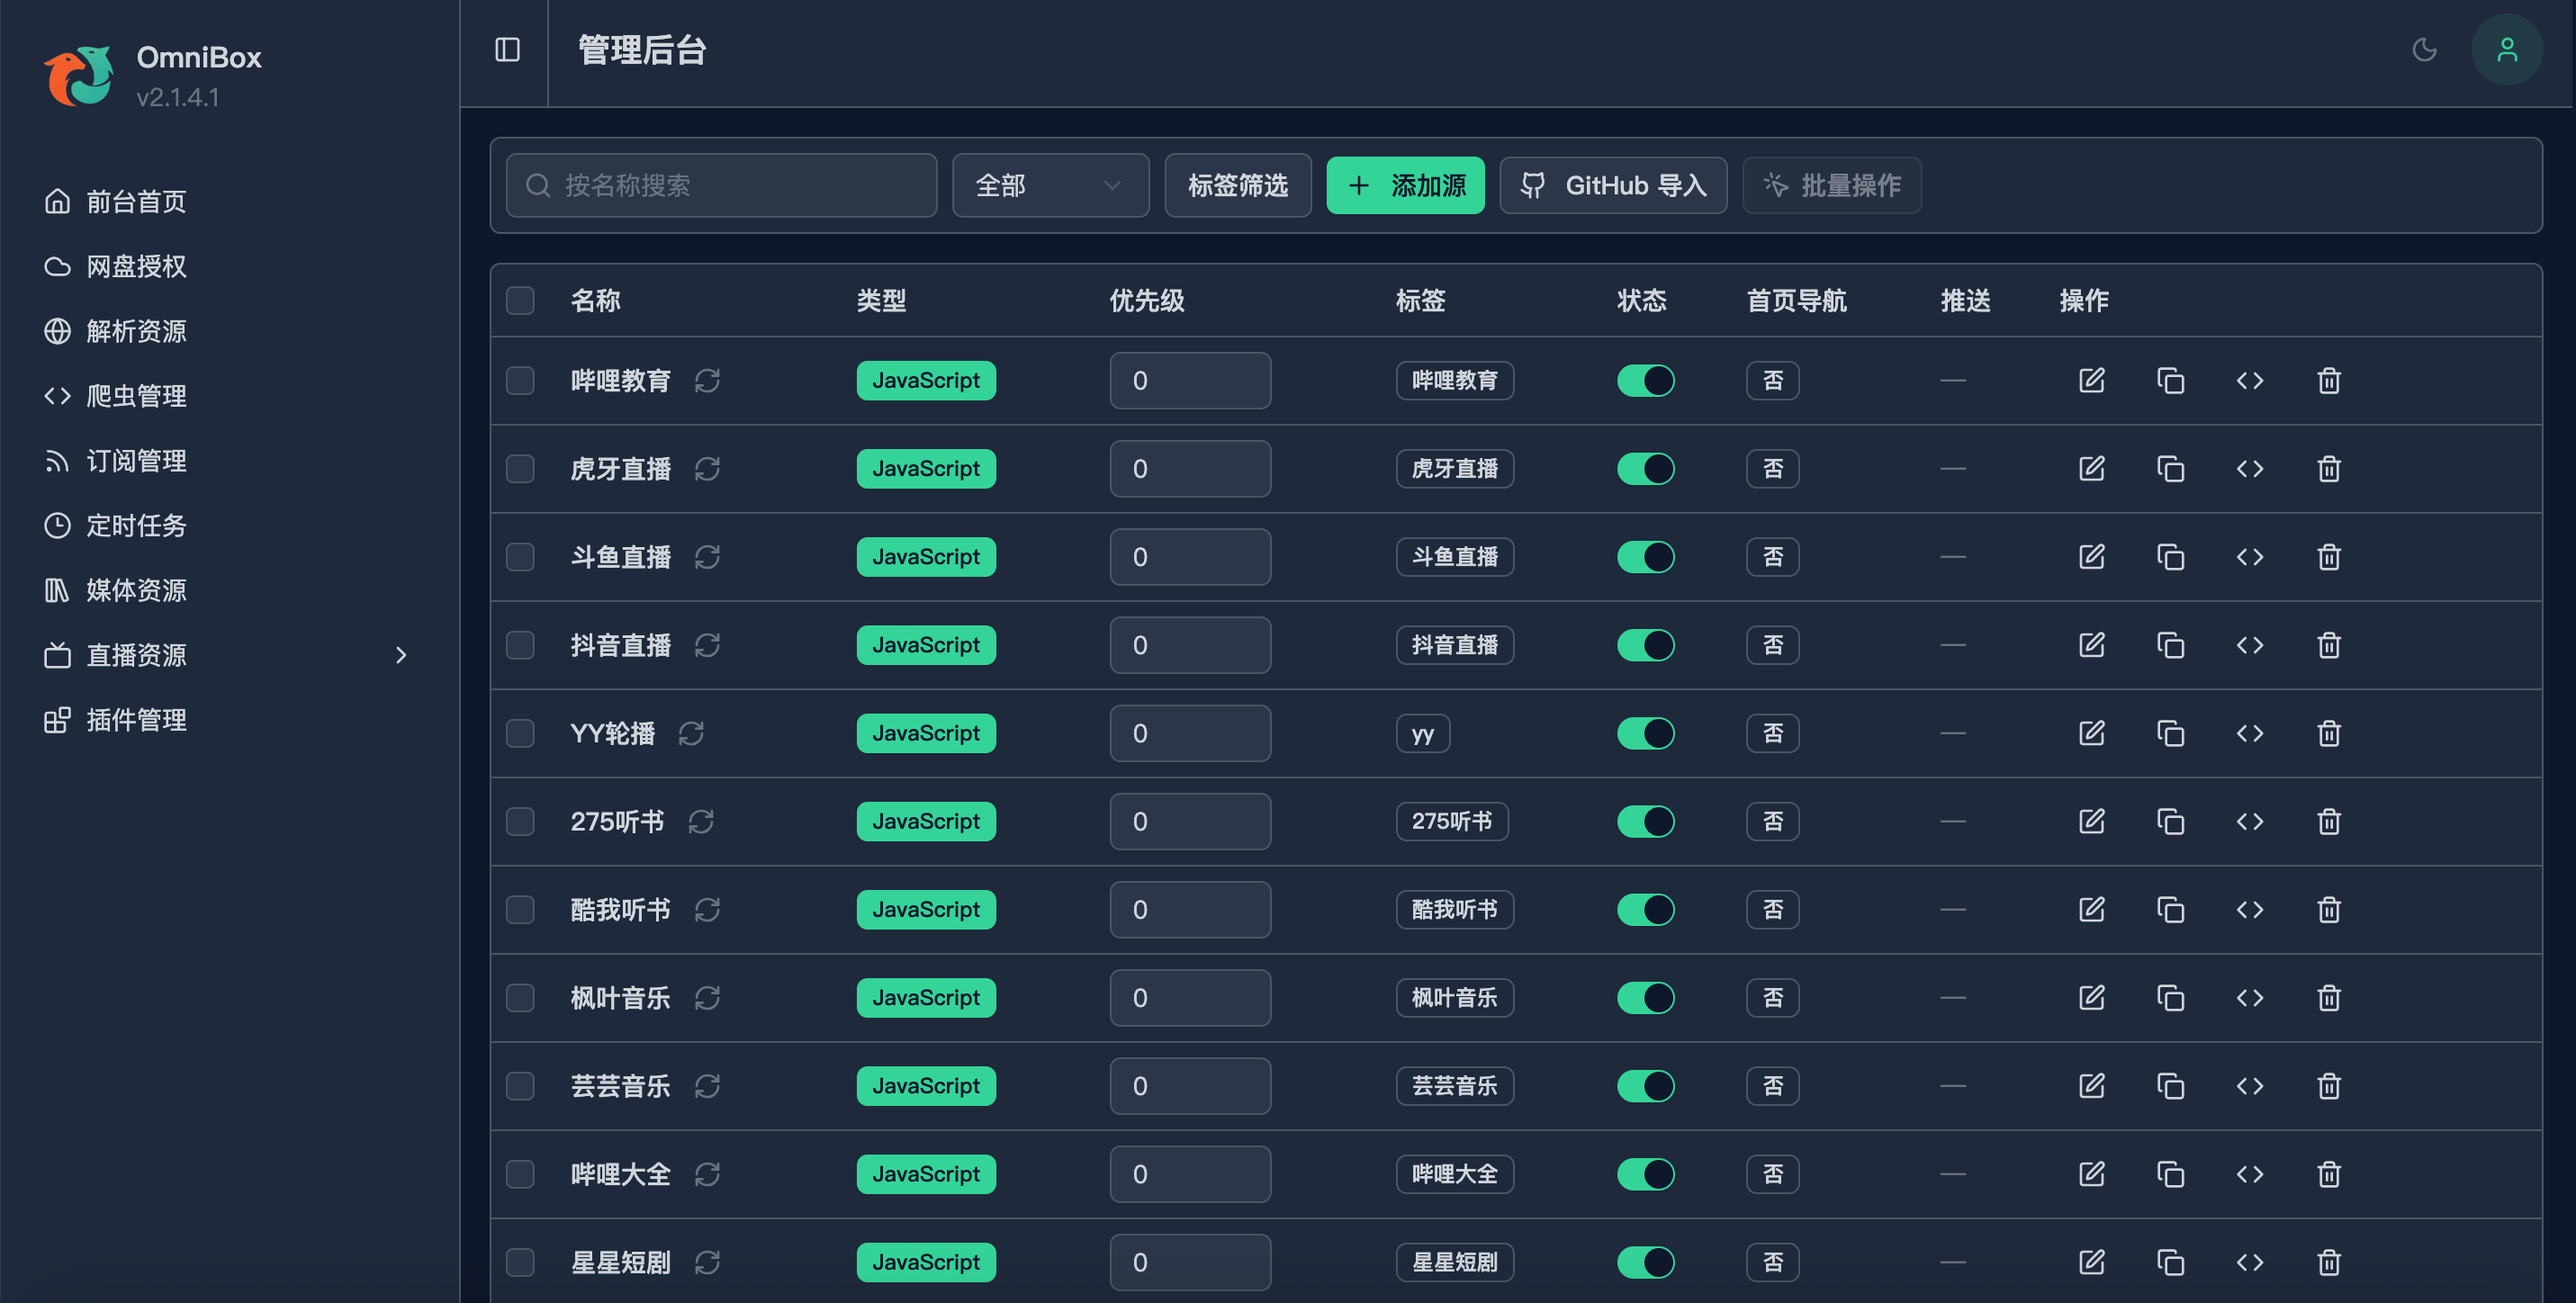Click the yy tag badge
Image resolution: width=2576 pixels, height=1303 pixels.
(x=1422, y=733)
